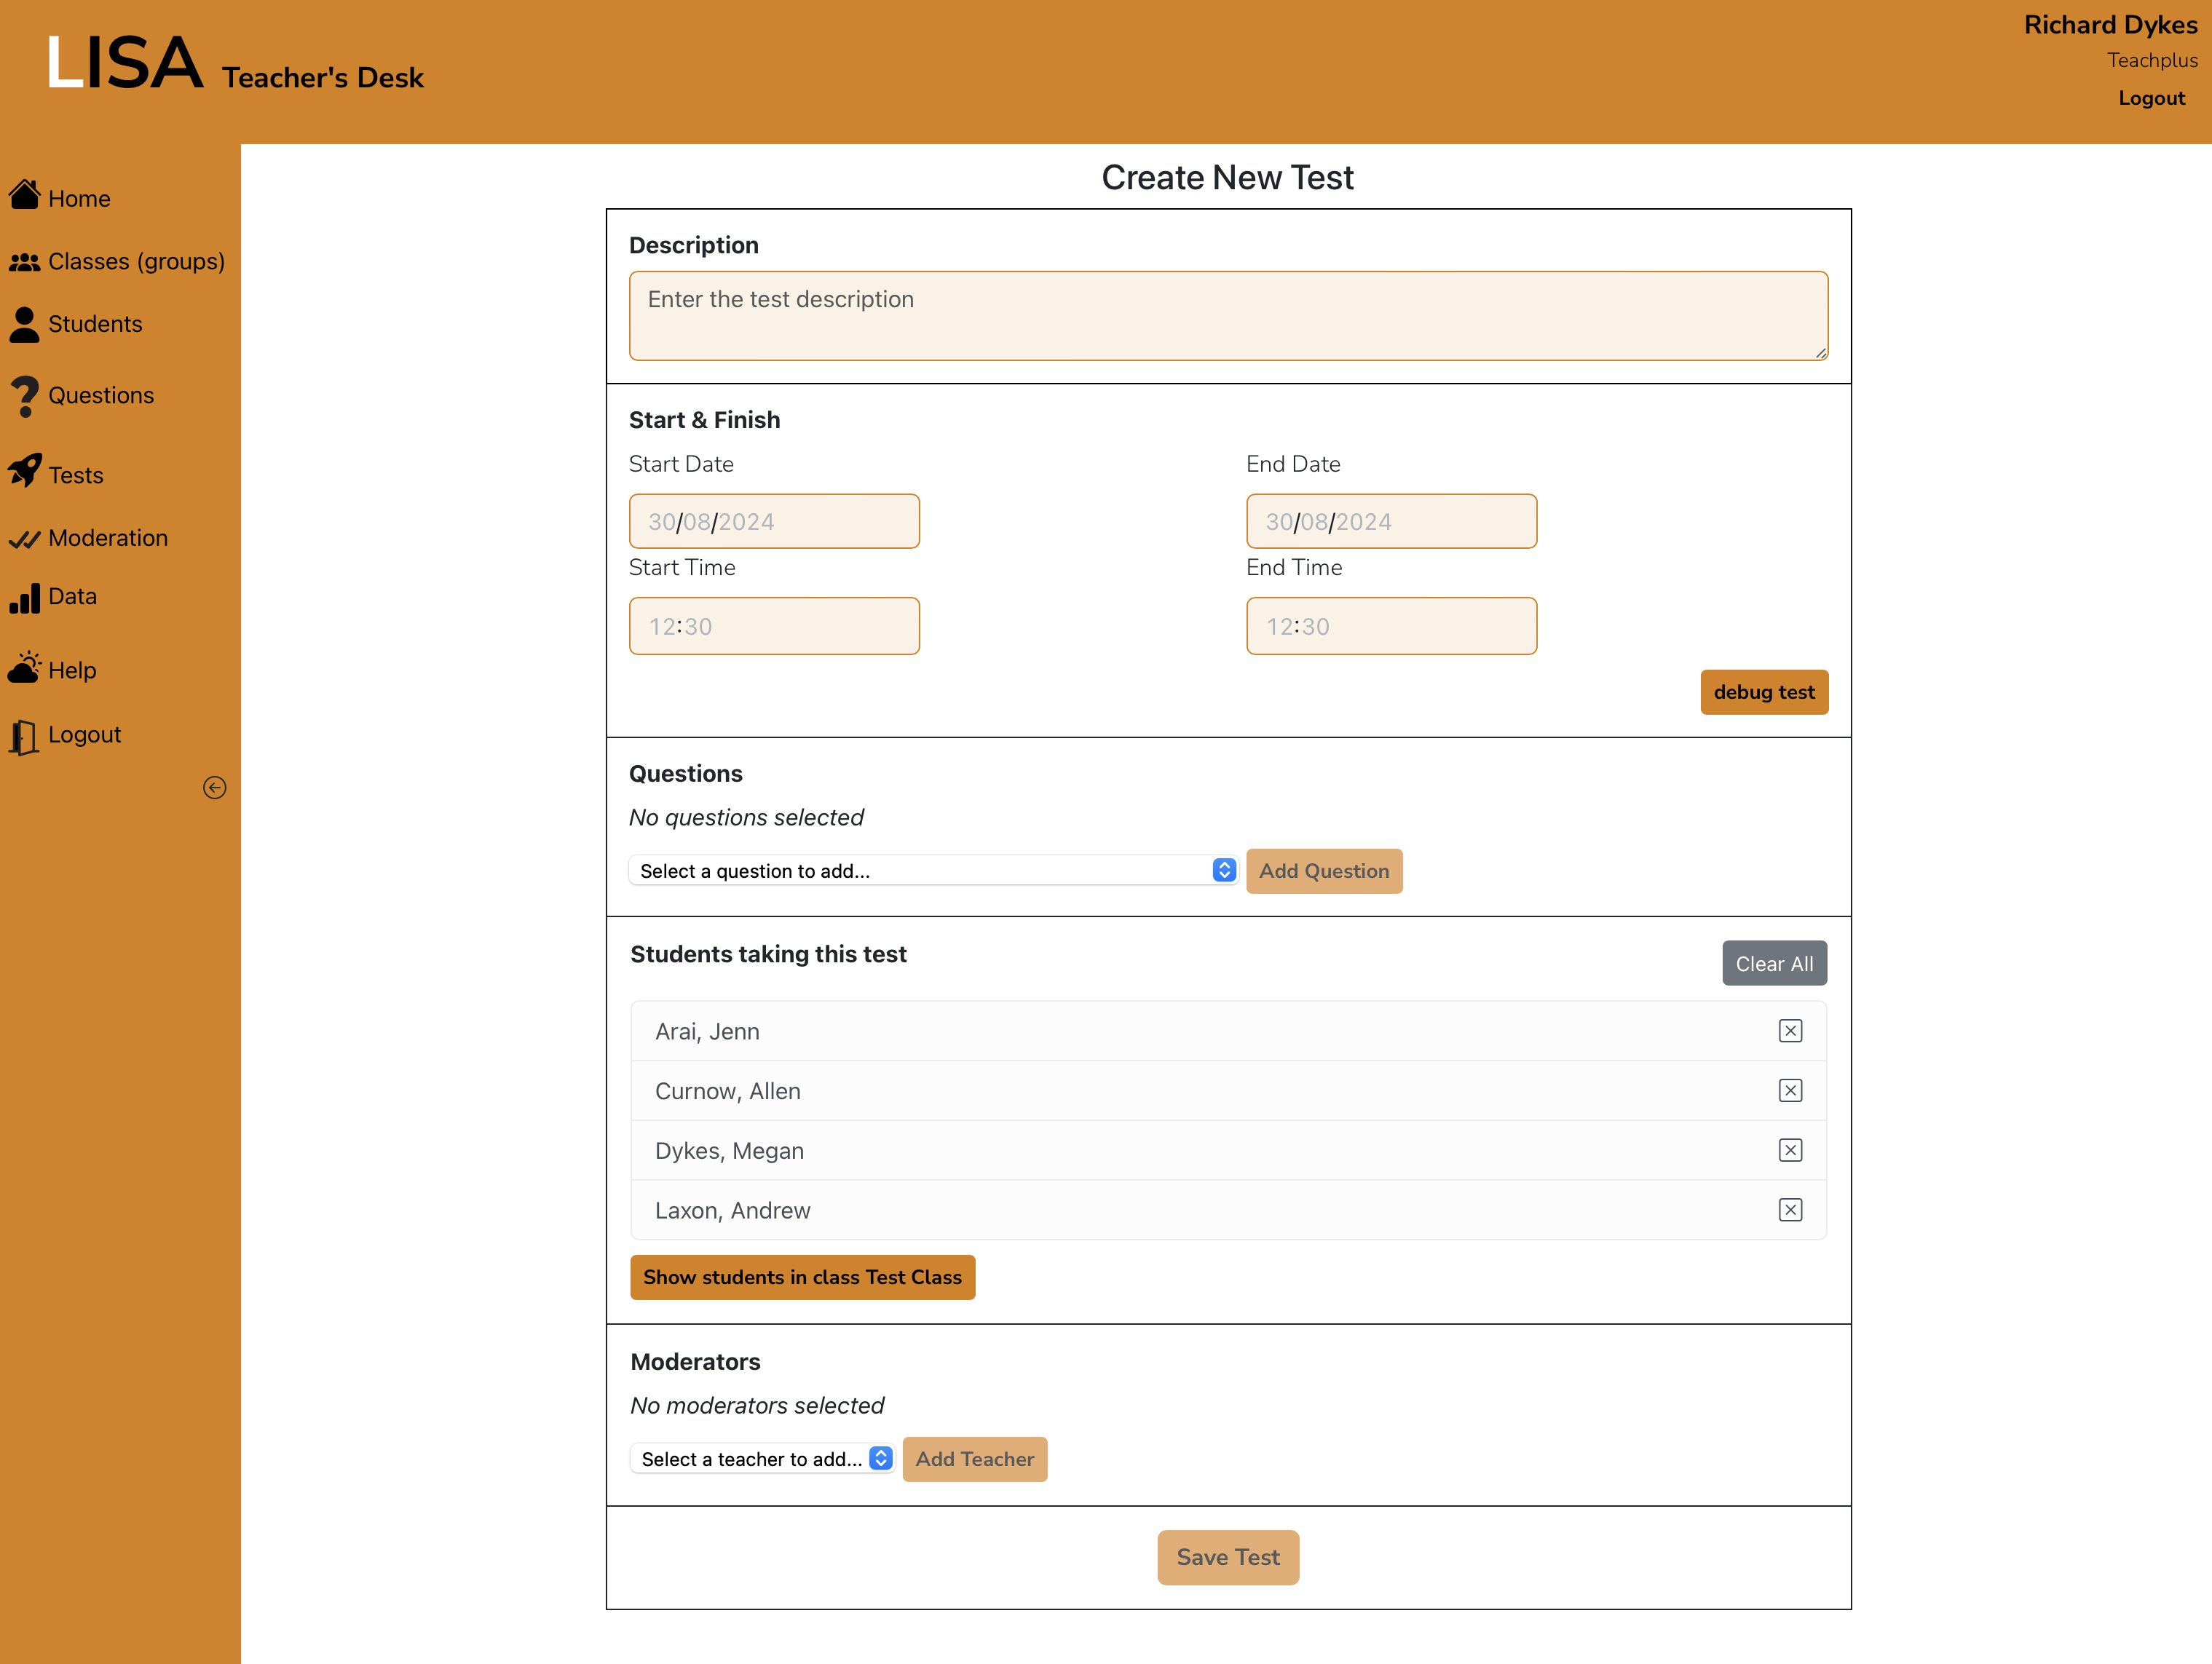Viewport: 2212px width, 1664px height.
Task: Click Show students in class Test Class
Action: pos(802,1277)
